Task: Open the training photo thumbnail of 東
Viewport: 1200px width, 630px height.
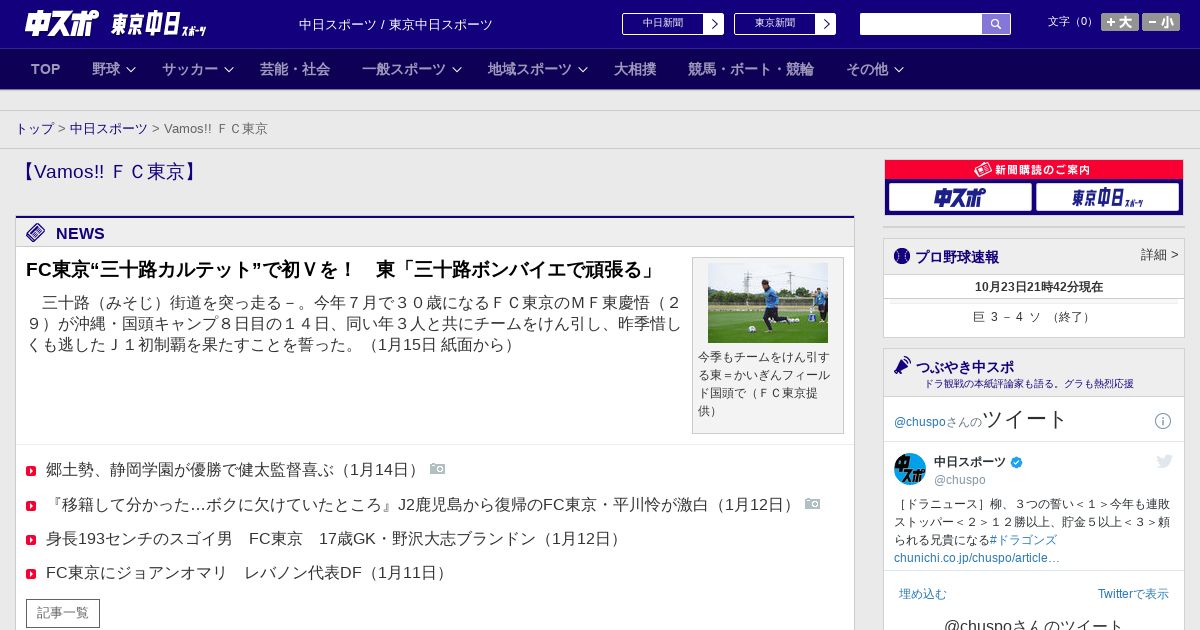Action: pos(768,303)
